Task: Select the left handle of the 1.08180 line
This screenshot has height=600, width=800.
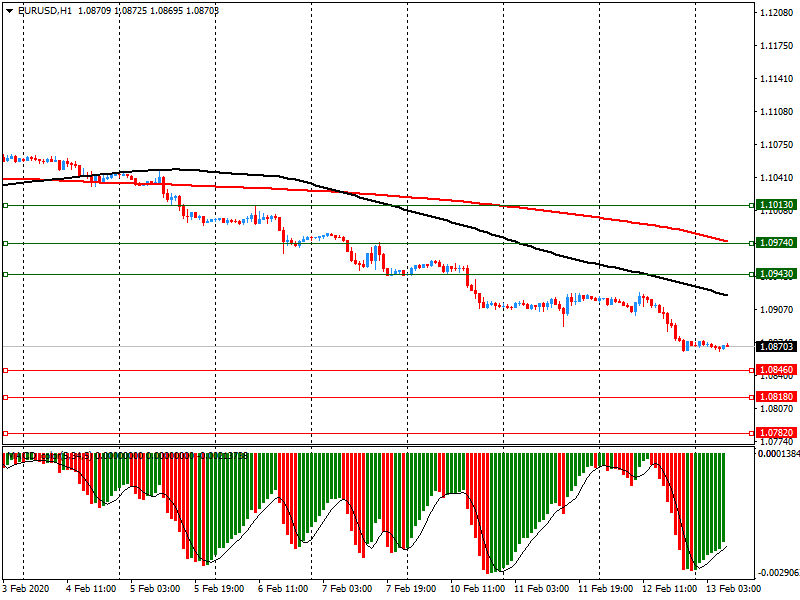Action: coord(5,397)
